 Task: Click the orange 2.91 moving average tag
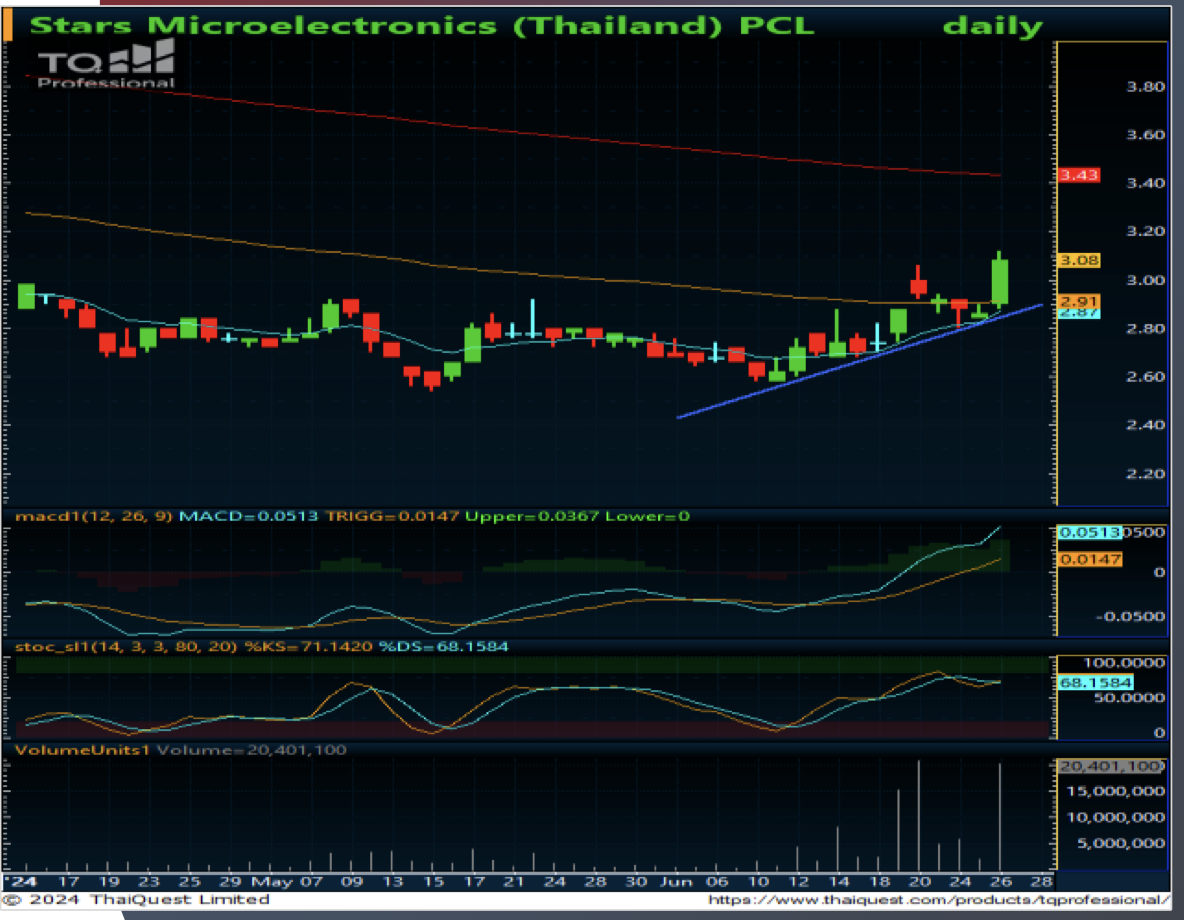pos(1078,301)
